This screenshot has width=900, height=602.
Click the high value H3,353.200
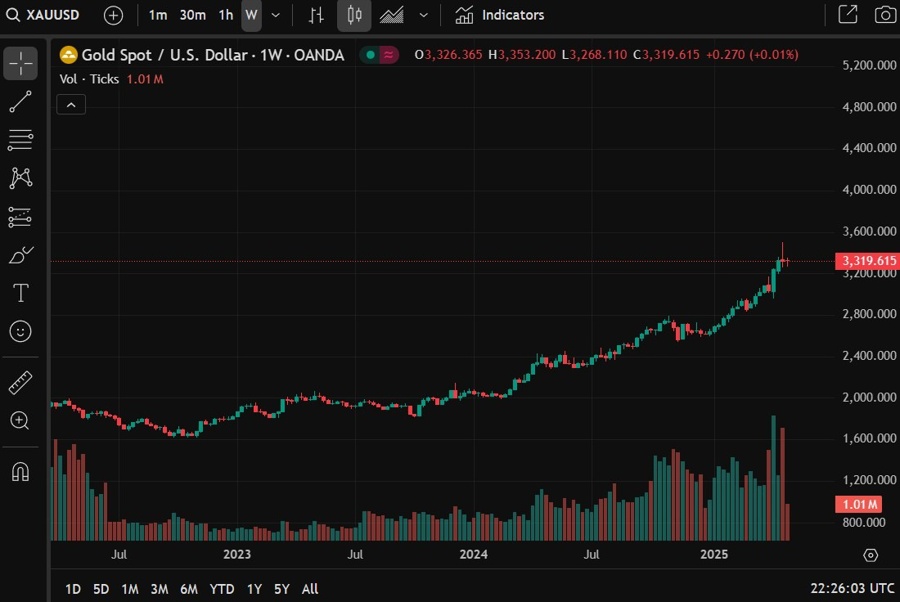(522, 55)
